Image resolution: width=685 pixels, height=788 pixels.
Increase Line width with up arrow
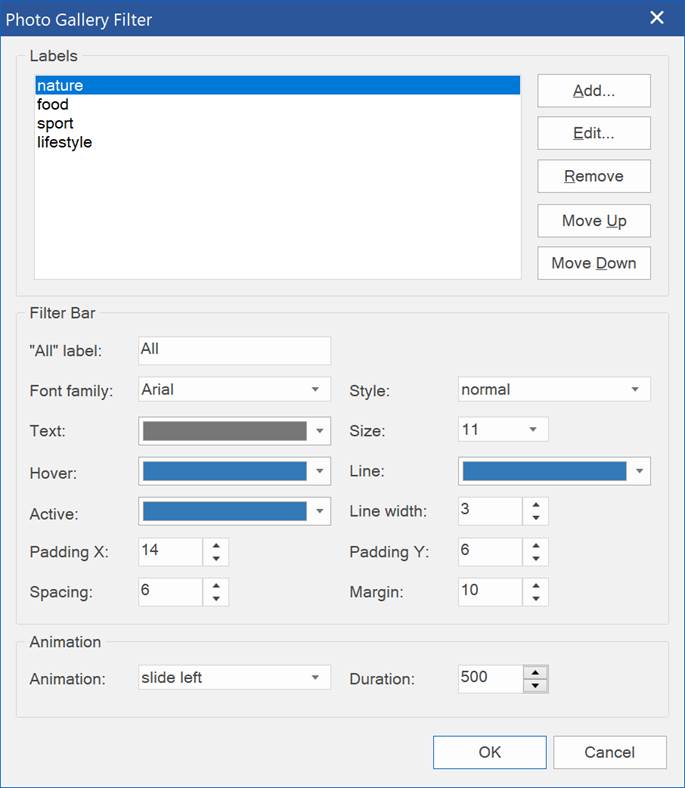coord(536,505)
